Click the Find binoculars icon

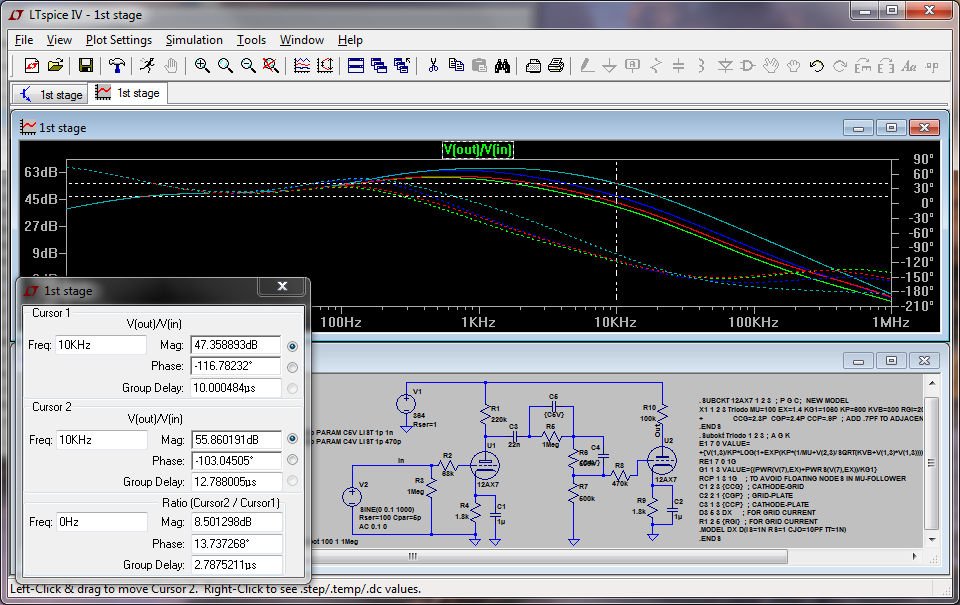pos(504,66)
